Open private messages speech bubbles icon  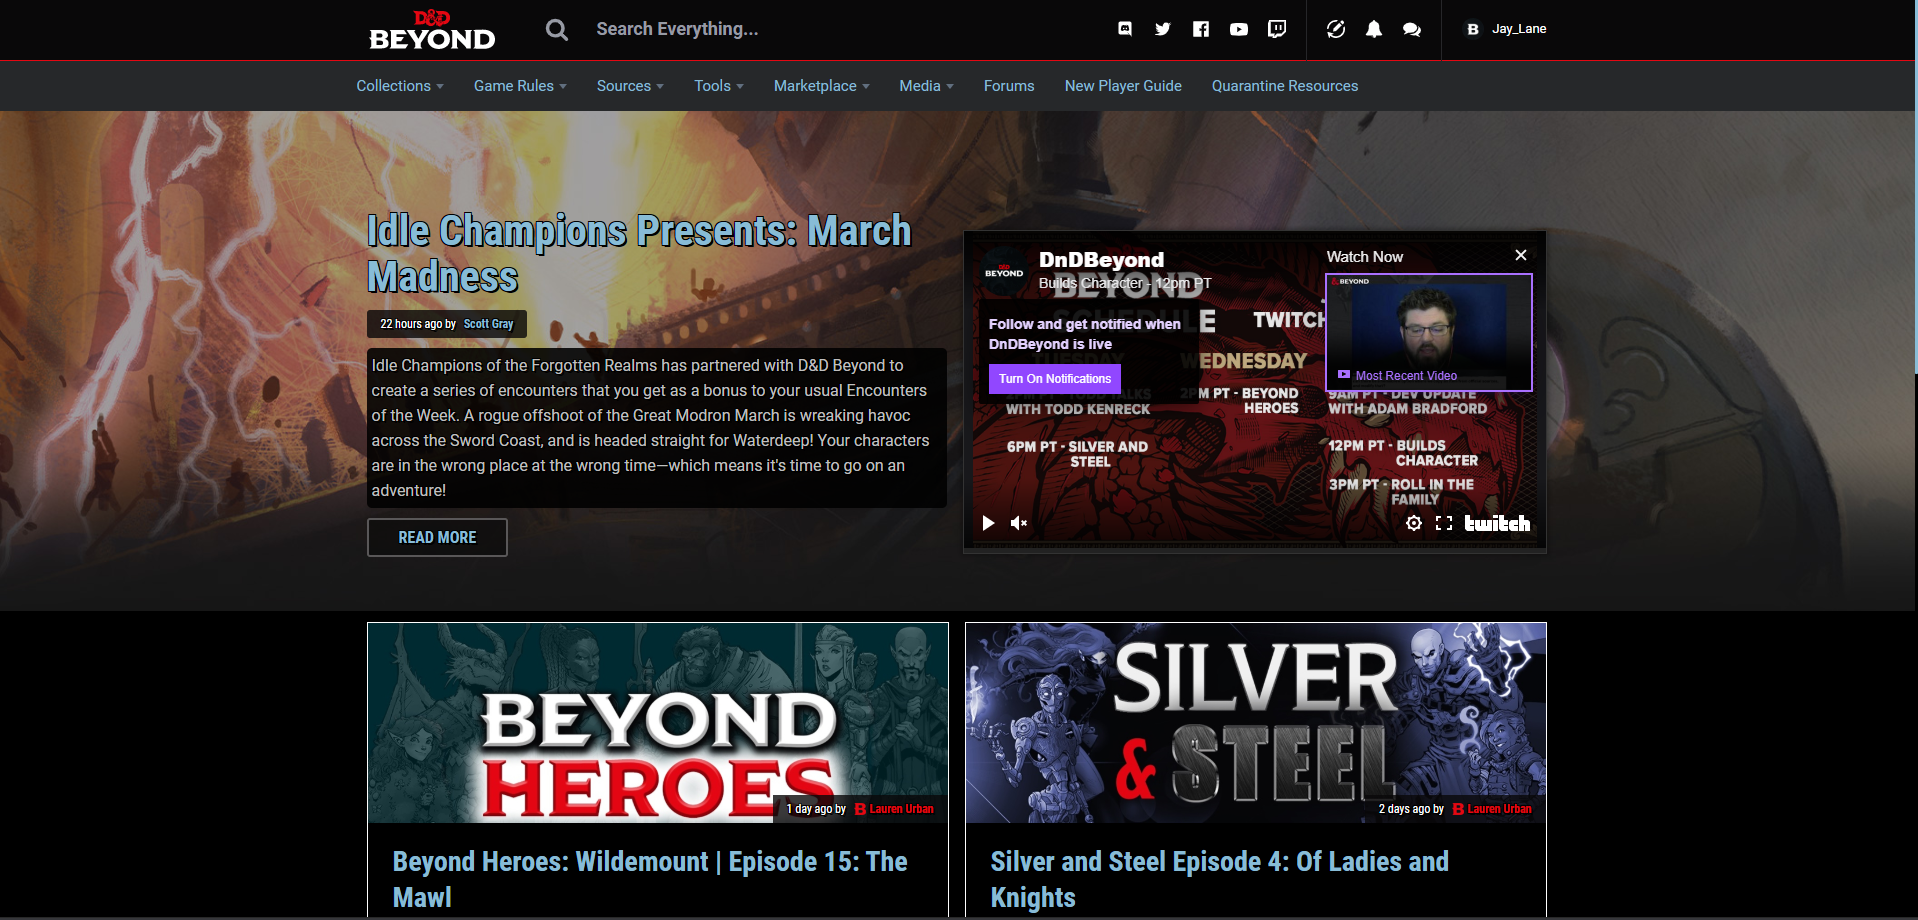point(1412,30)
